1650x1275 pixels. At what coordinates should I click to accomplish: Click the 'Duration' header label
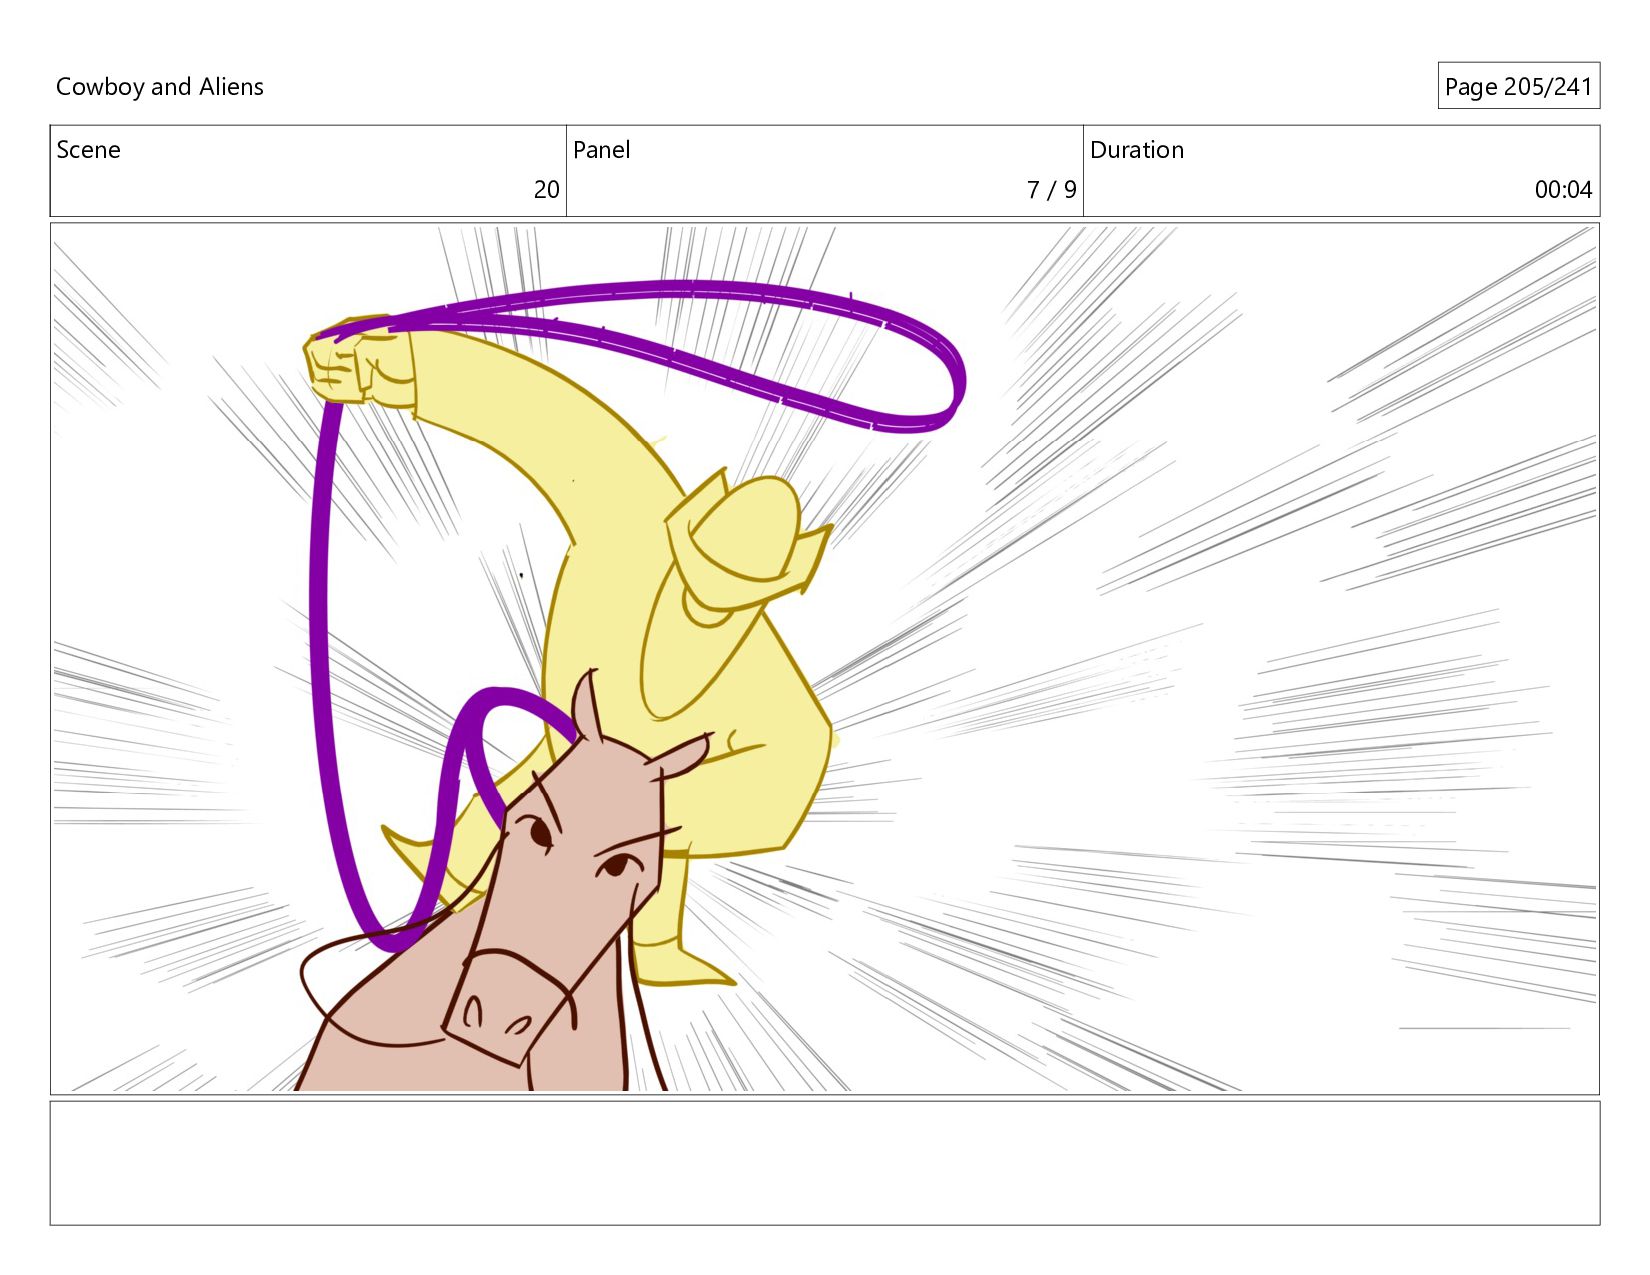tap(1136, 150)
